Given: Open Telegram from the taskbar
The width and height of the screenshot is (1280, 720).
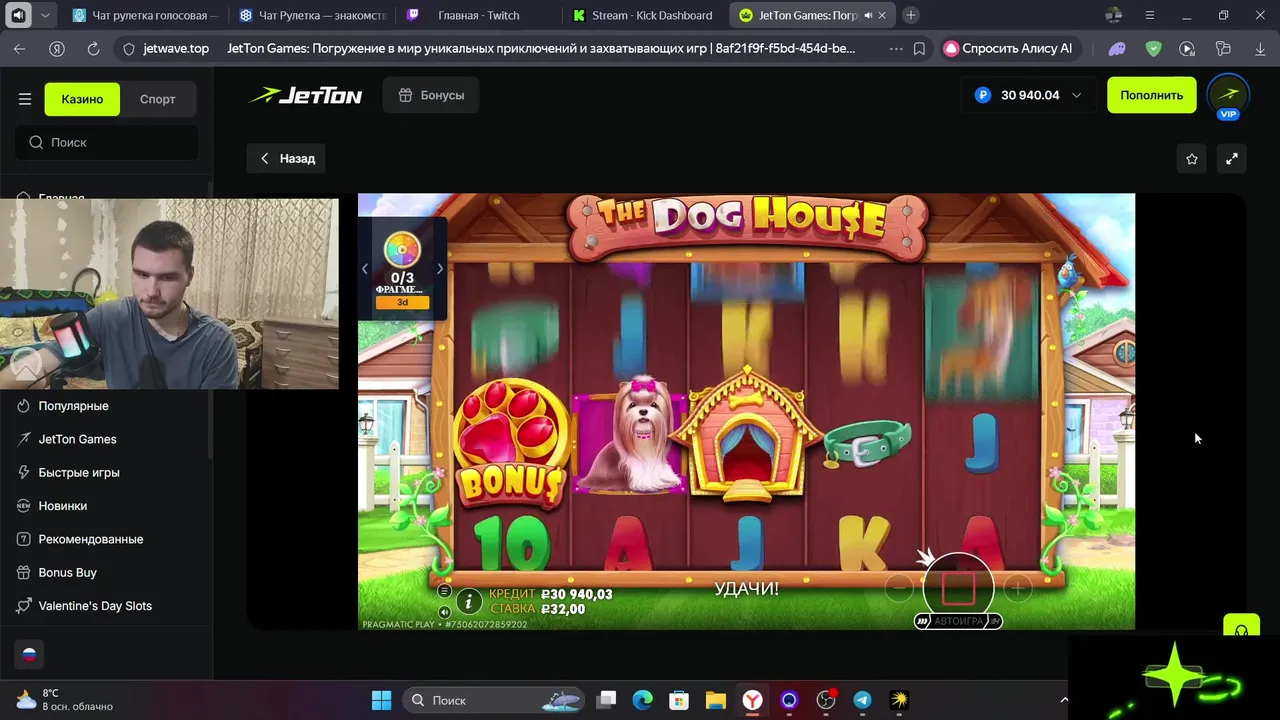Looking at the screenshot, I should (x=862, y=700).
